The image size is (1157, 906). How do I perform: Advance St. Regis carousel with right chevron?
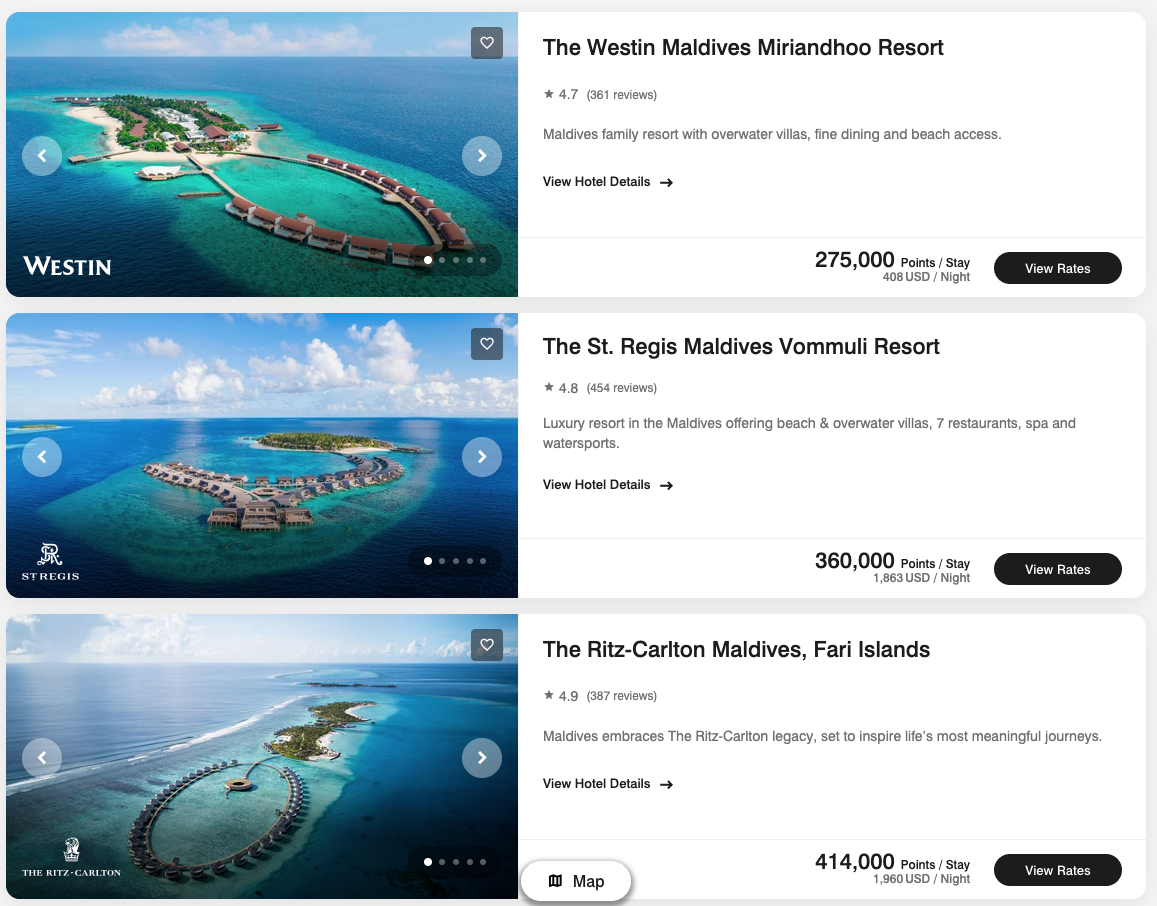click(x=482, y=457)
